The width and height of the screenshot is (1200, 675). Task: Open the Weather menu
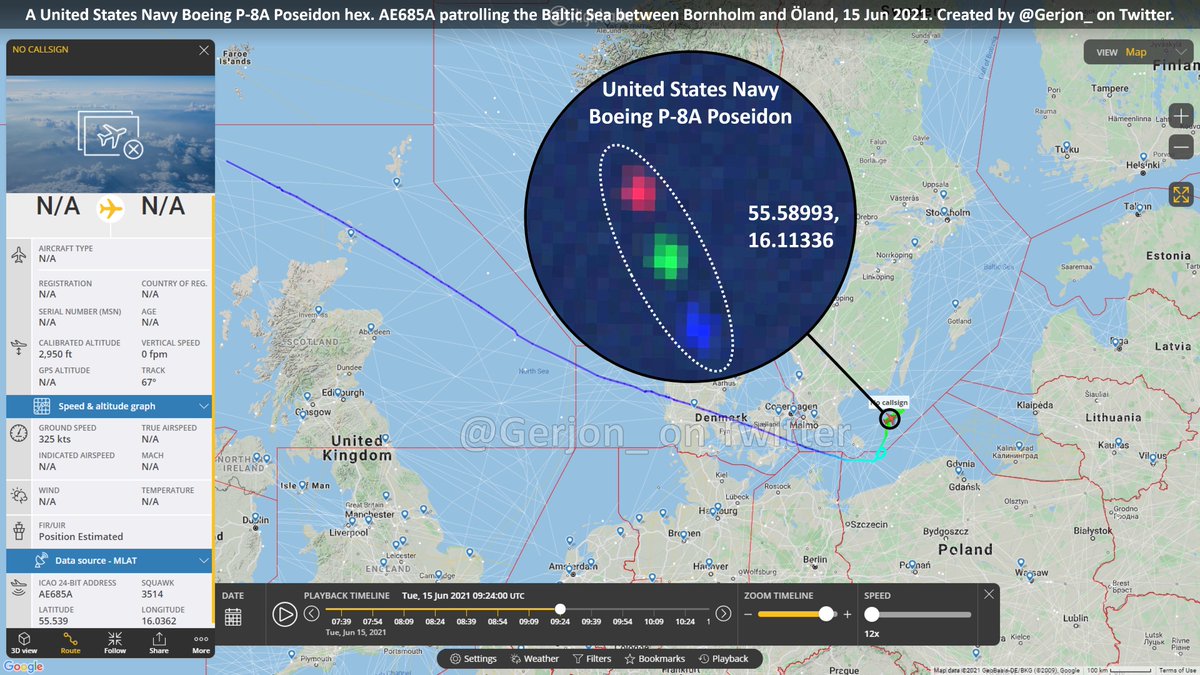(535, 659)
